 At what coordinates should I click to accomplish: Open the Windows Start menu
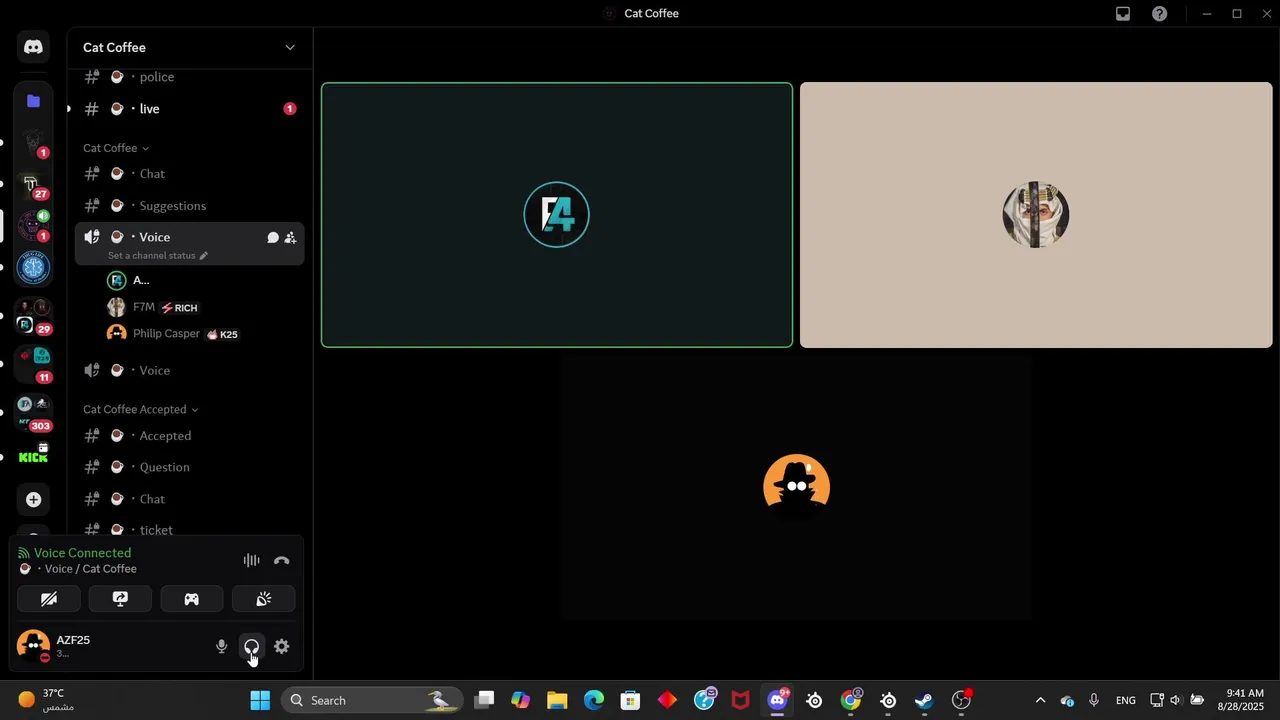260,700
